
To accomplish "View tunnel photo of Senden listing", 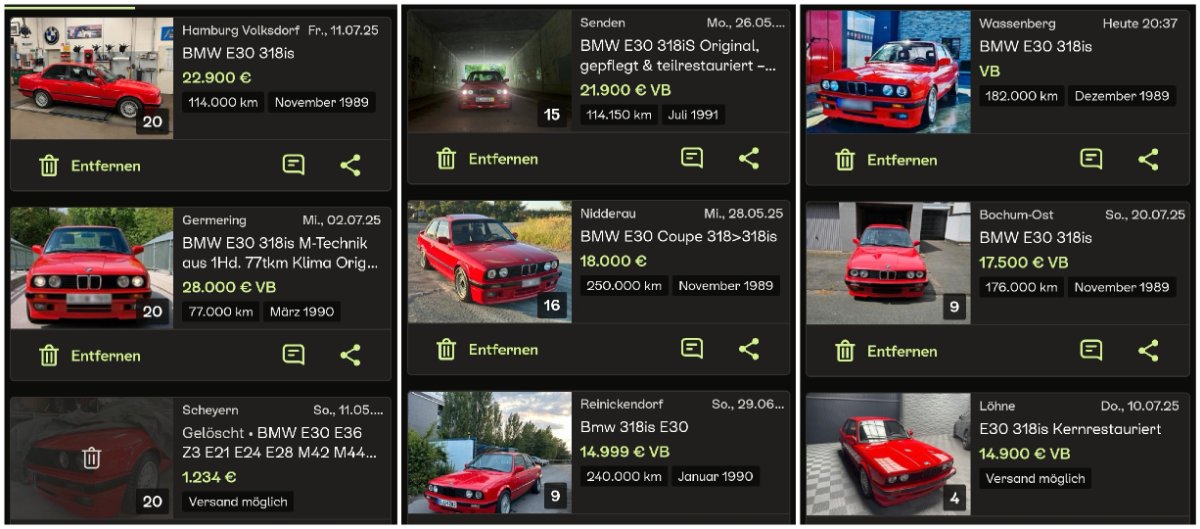I will [489, 72].
